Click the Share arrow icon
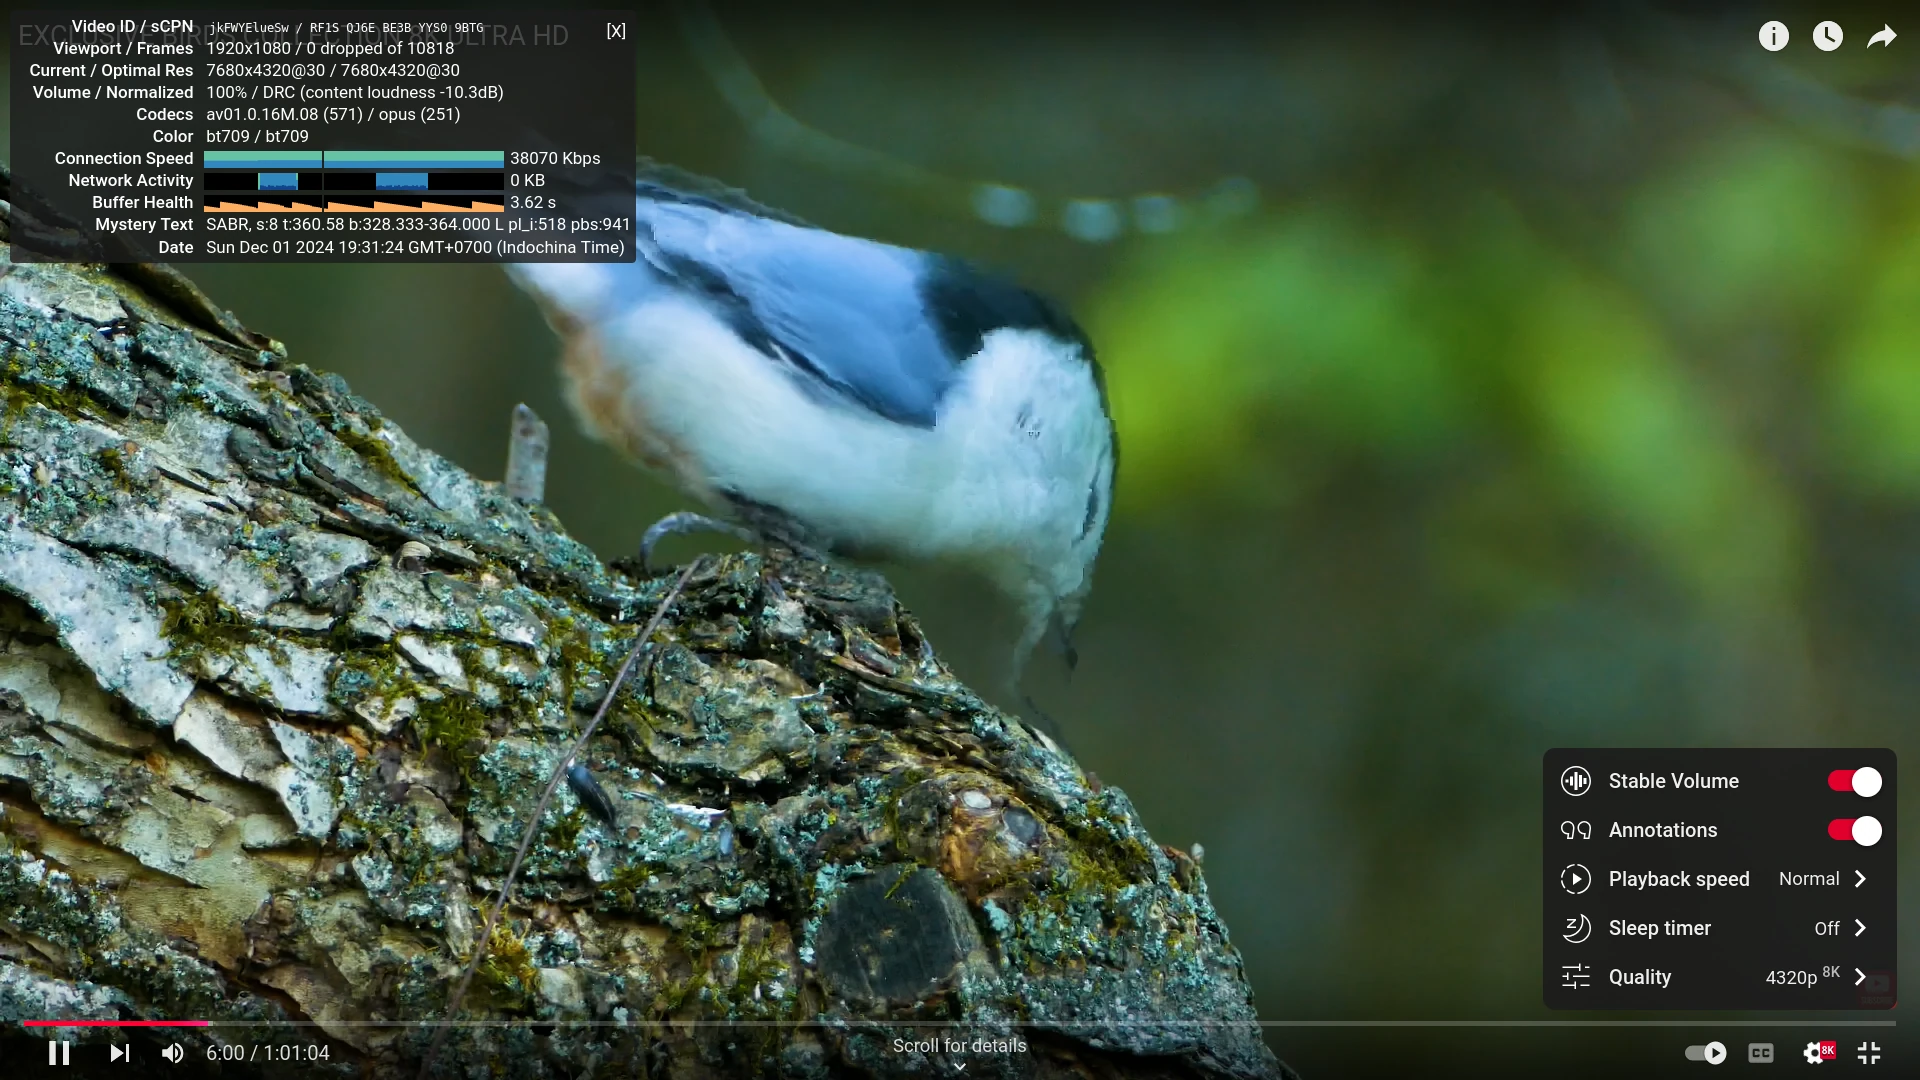This screenshot has height=1080, width=1920. [1881, 37]
